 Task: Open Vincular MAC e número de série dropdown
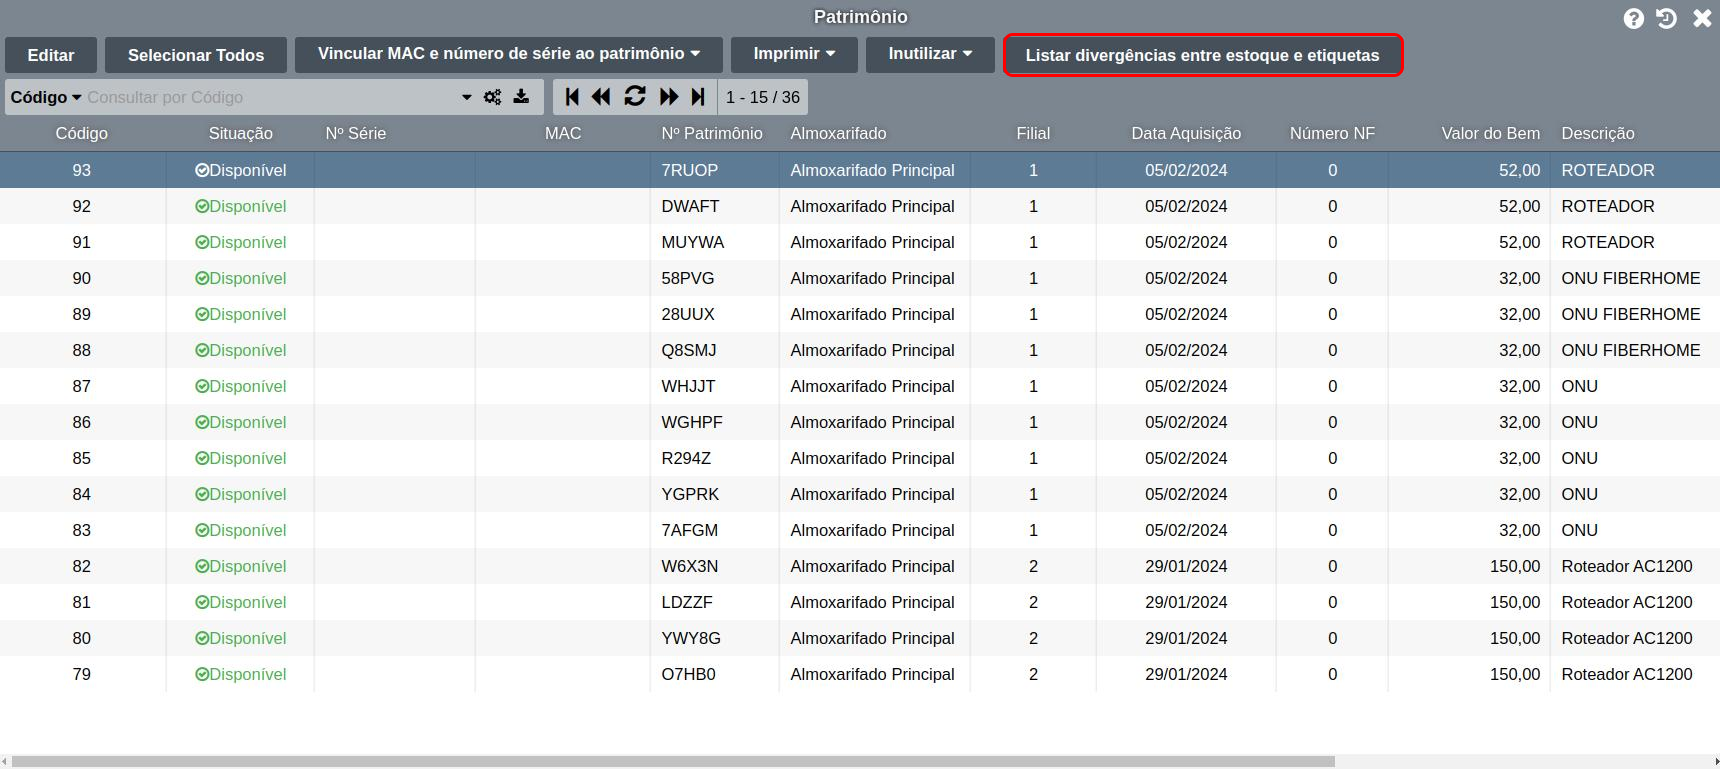[509, 54]
